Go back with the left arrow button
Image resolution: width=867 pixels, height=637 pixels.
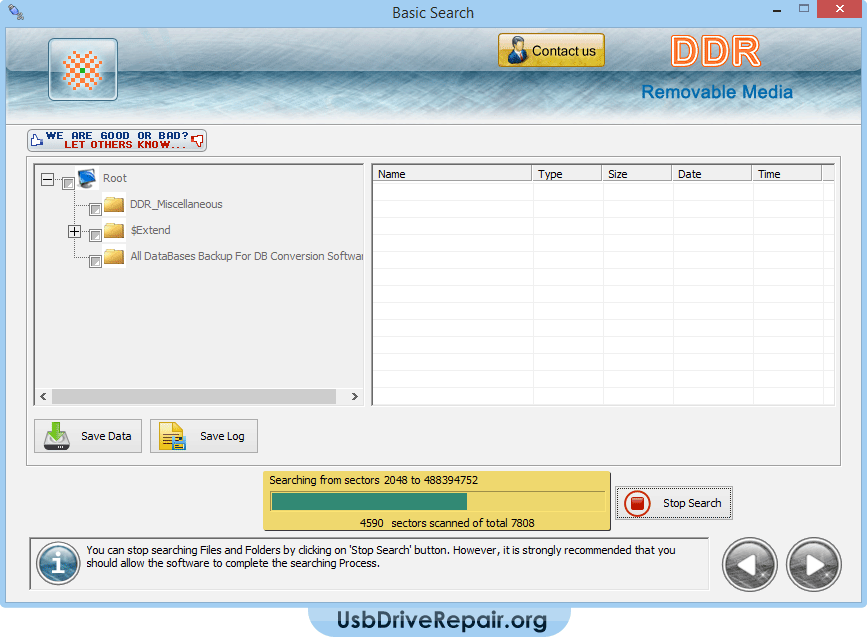click(x=750, y=565)
